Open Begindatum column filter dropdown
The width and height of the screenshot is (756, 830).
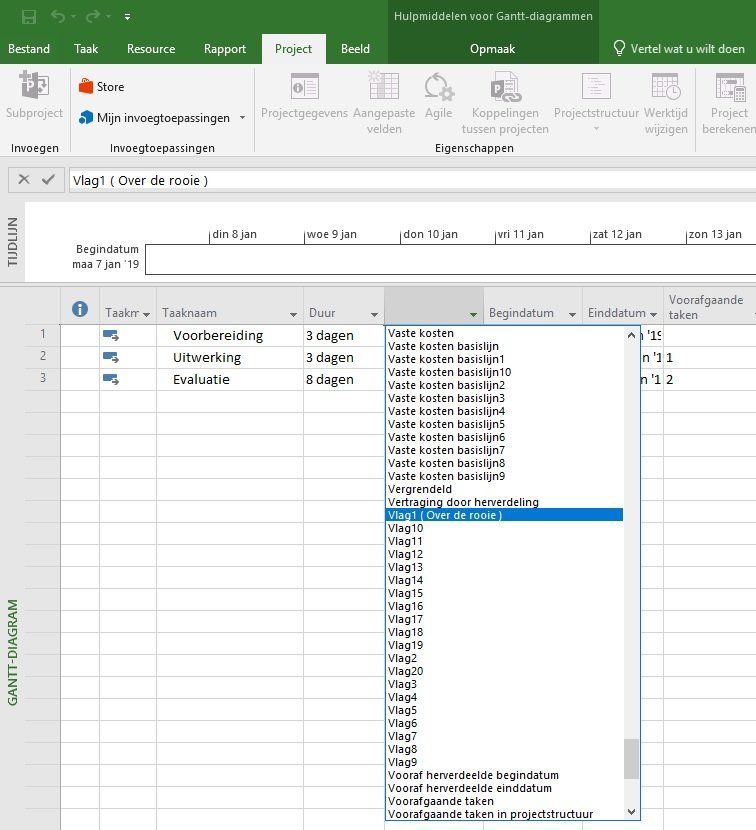572,314
